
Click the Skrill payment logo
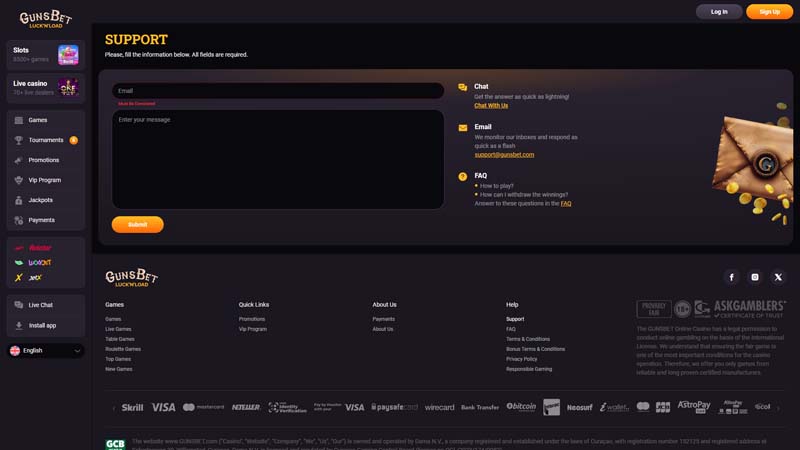tap(133, 407)
